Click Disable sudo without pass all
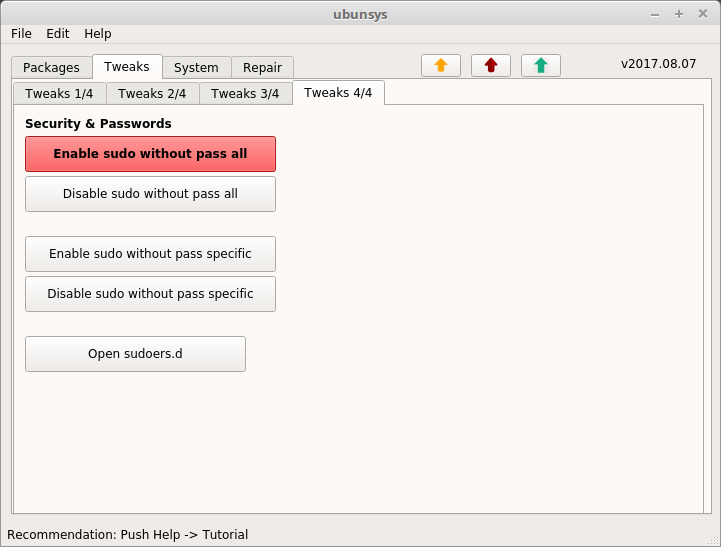 pyautogui.click(x=150, y=194)
